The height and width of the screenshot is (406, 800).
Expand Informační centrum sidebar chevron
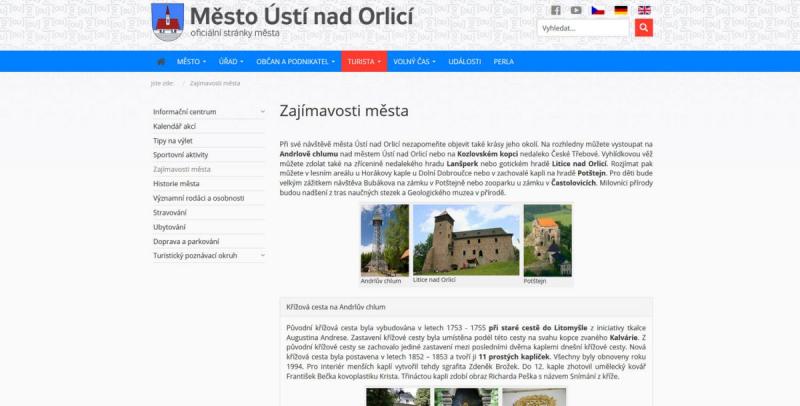[262, 112]
